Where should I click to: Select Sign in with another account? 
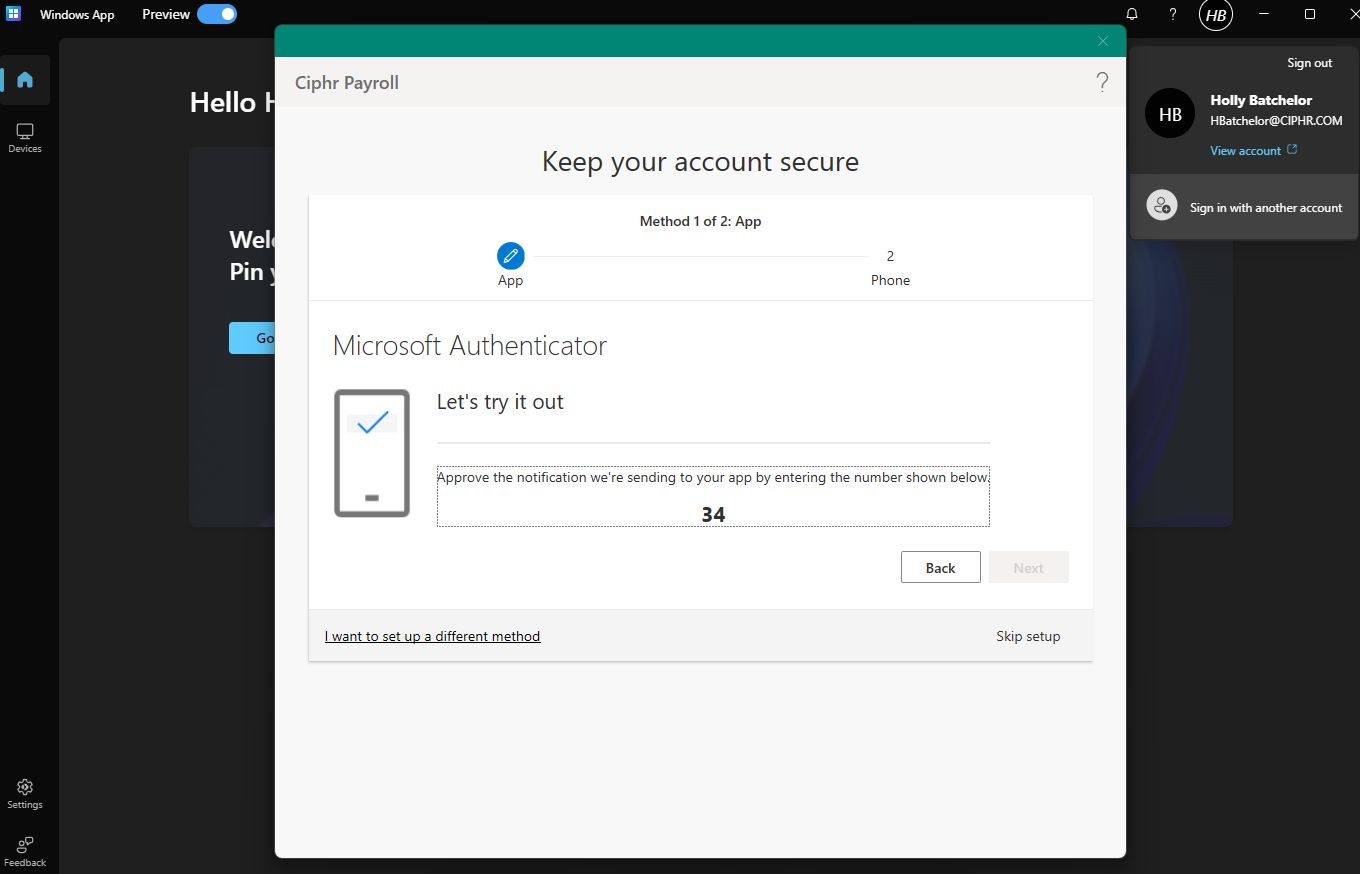coord(1244,207)
